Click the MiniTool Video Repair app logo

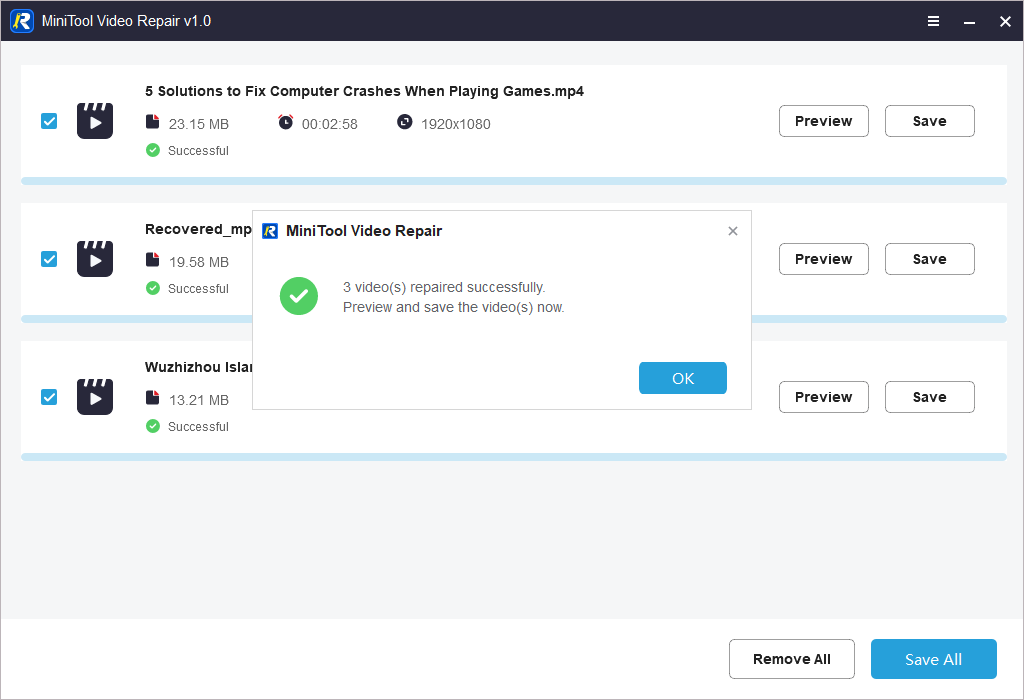(x=22, y=21)
